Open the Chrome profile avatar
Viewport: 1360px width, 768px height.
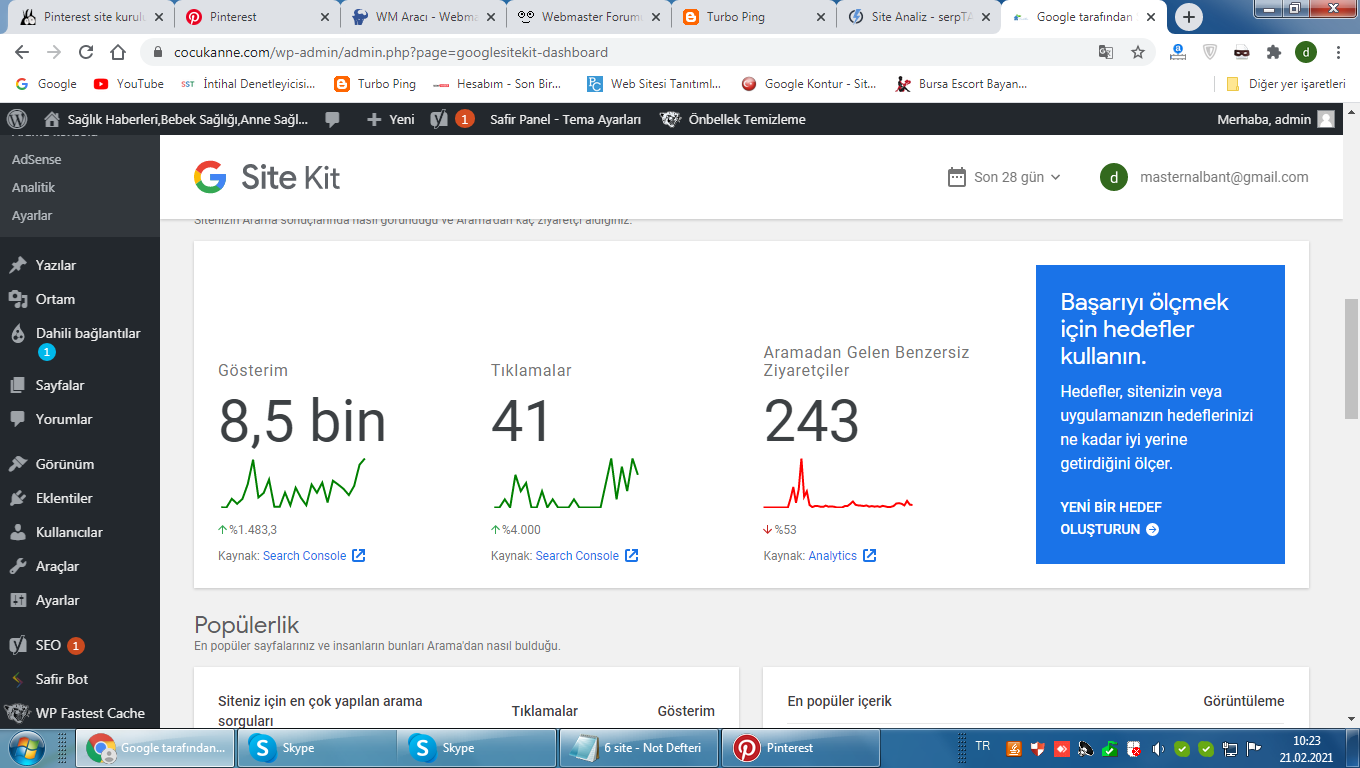[x=1306, y=52]
